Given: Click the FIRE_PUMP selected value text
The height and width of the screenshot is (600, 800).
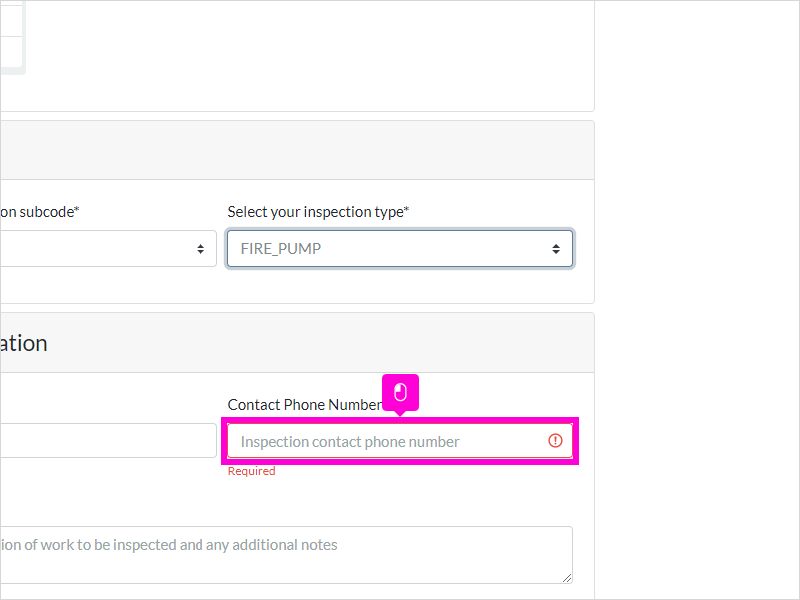Looking at the screenshot, I should pos(281,248).
